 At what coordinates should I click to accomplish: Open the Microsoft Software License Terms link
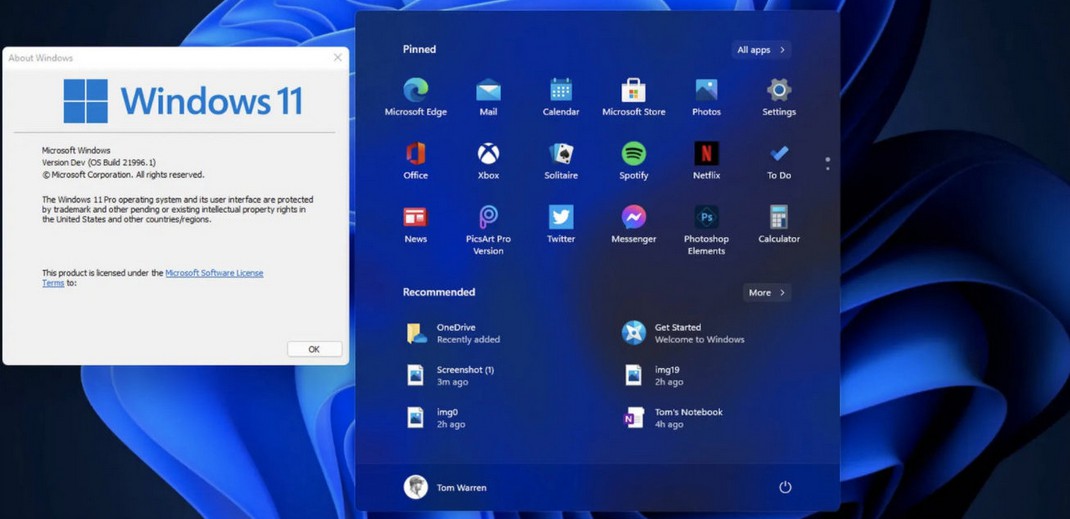(214, 273)
